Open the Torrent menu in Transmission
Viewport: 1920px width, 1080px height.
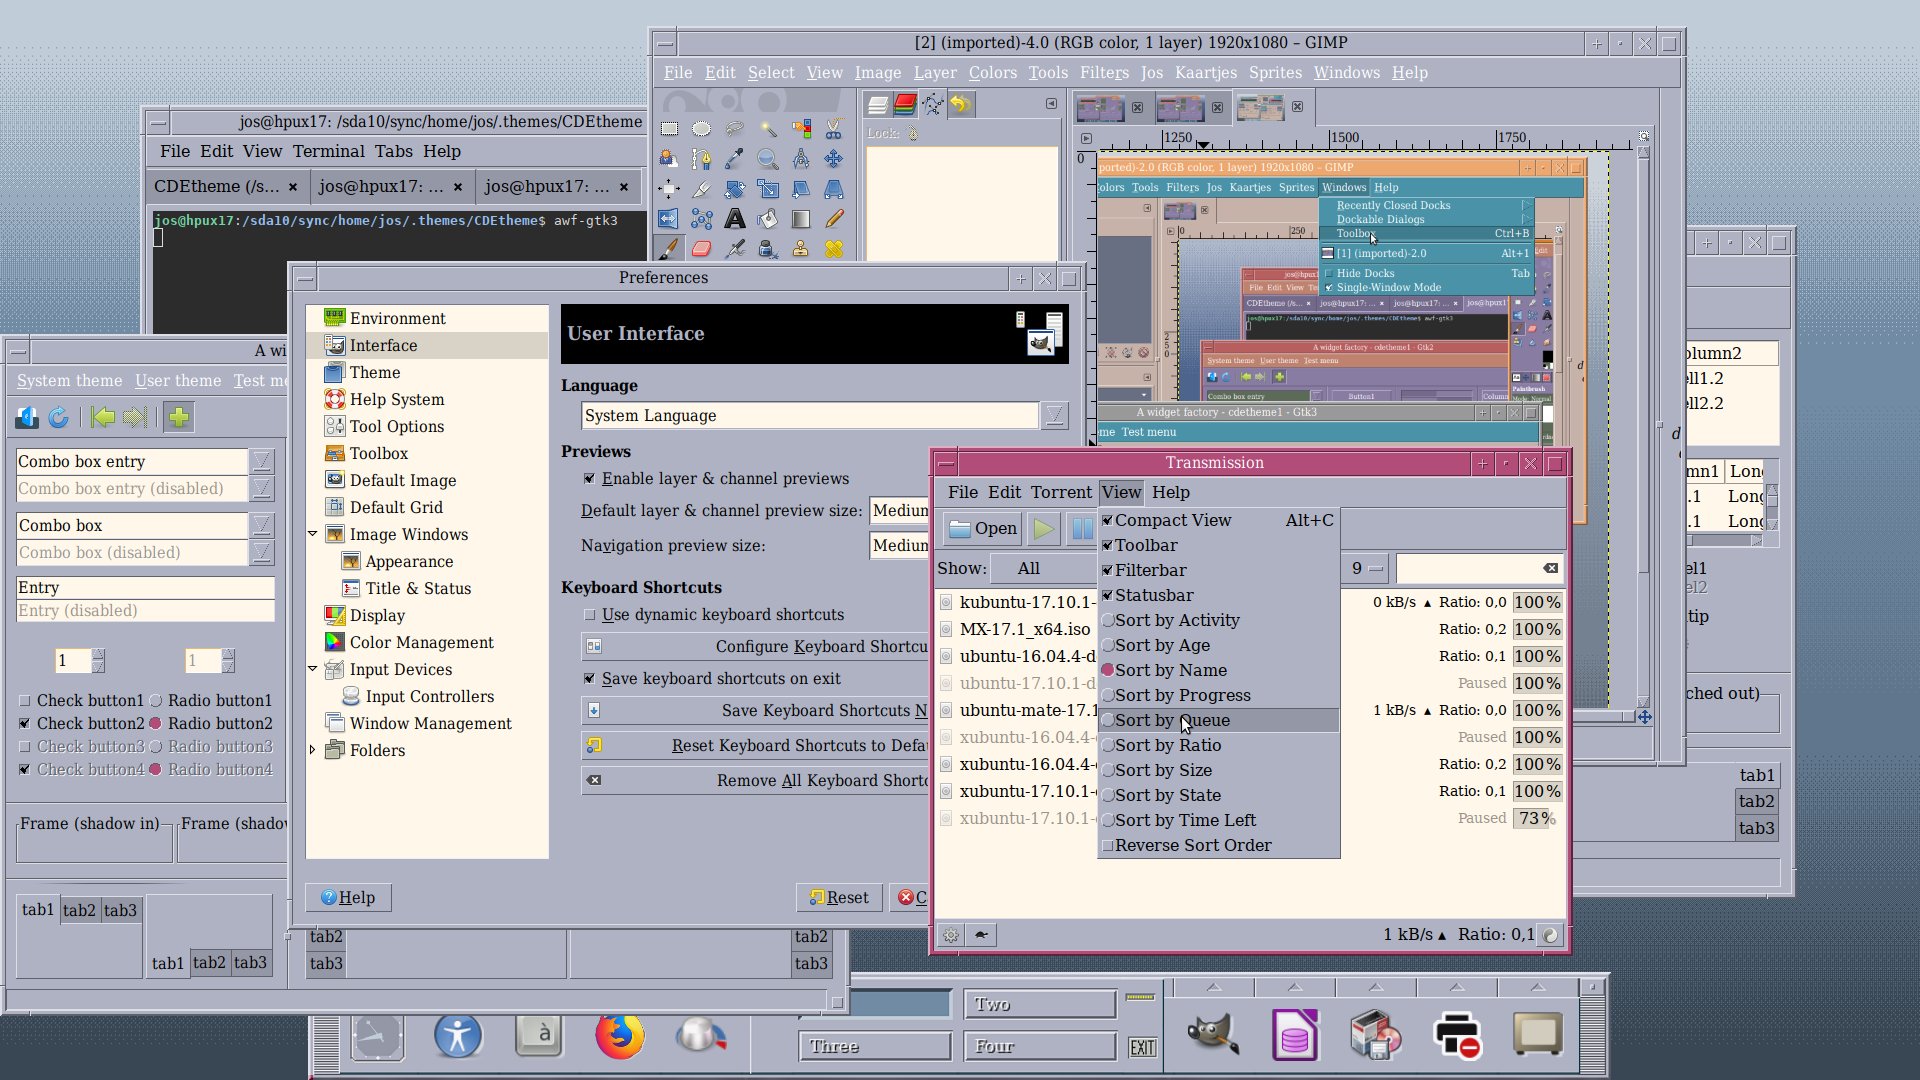1061,492
